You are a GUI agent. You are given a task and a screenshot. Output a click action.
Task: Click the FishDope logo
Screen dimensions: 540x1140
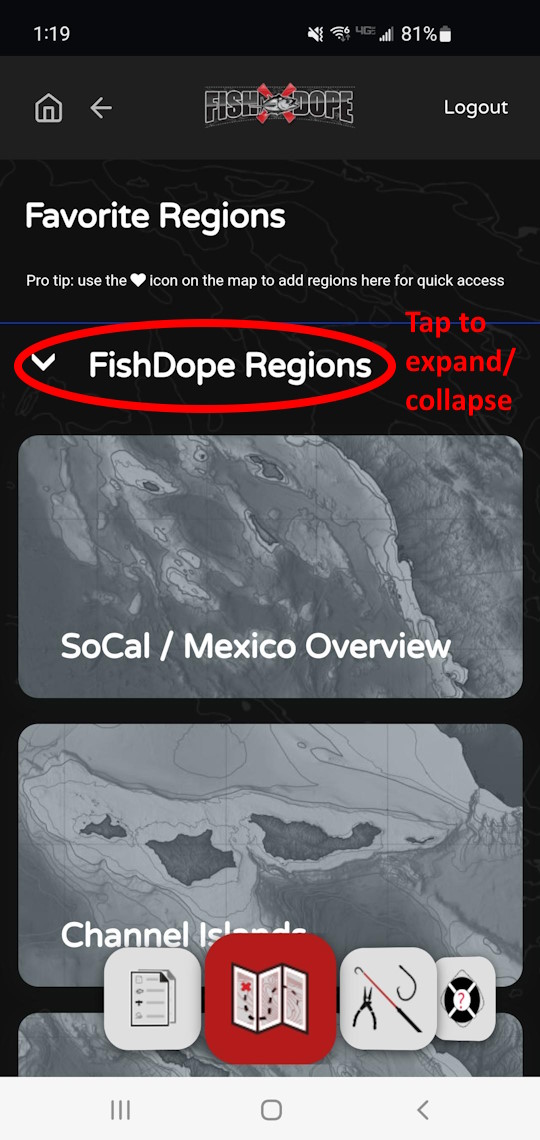279,107
